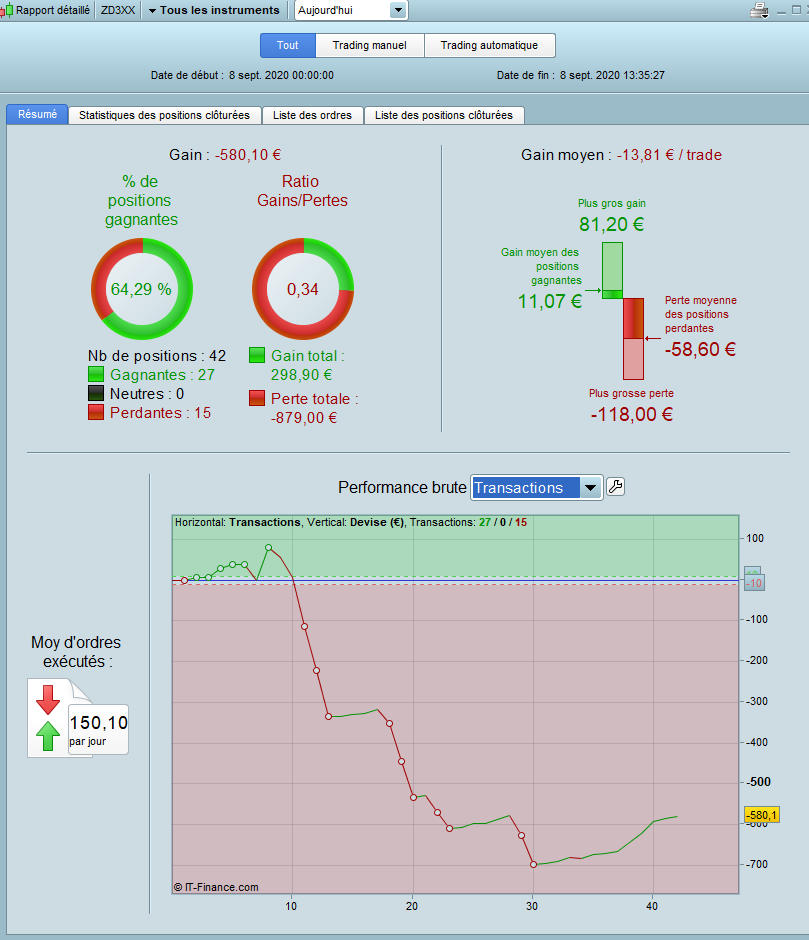Click the chart low point at transaction 30
809x940 pixels.
534,864
